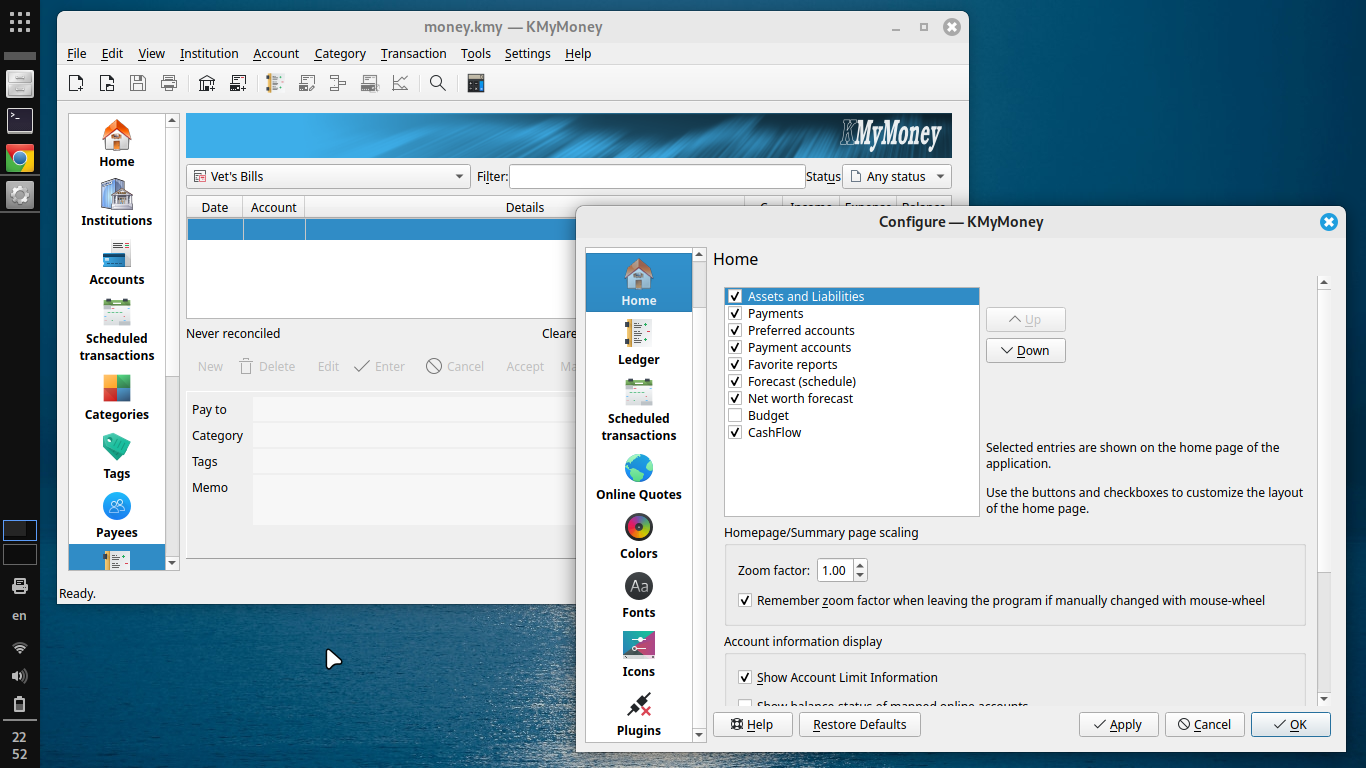The width and height of the screenshot is (1366, 768).
Task: Open the terminal from the dock
Action: coord(20,121)
